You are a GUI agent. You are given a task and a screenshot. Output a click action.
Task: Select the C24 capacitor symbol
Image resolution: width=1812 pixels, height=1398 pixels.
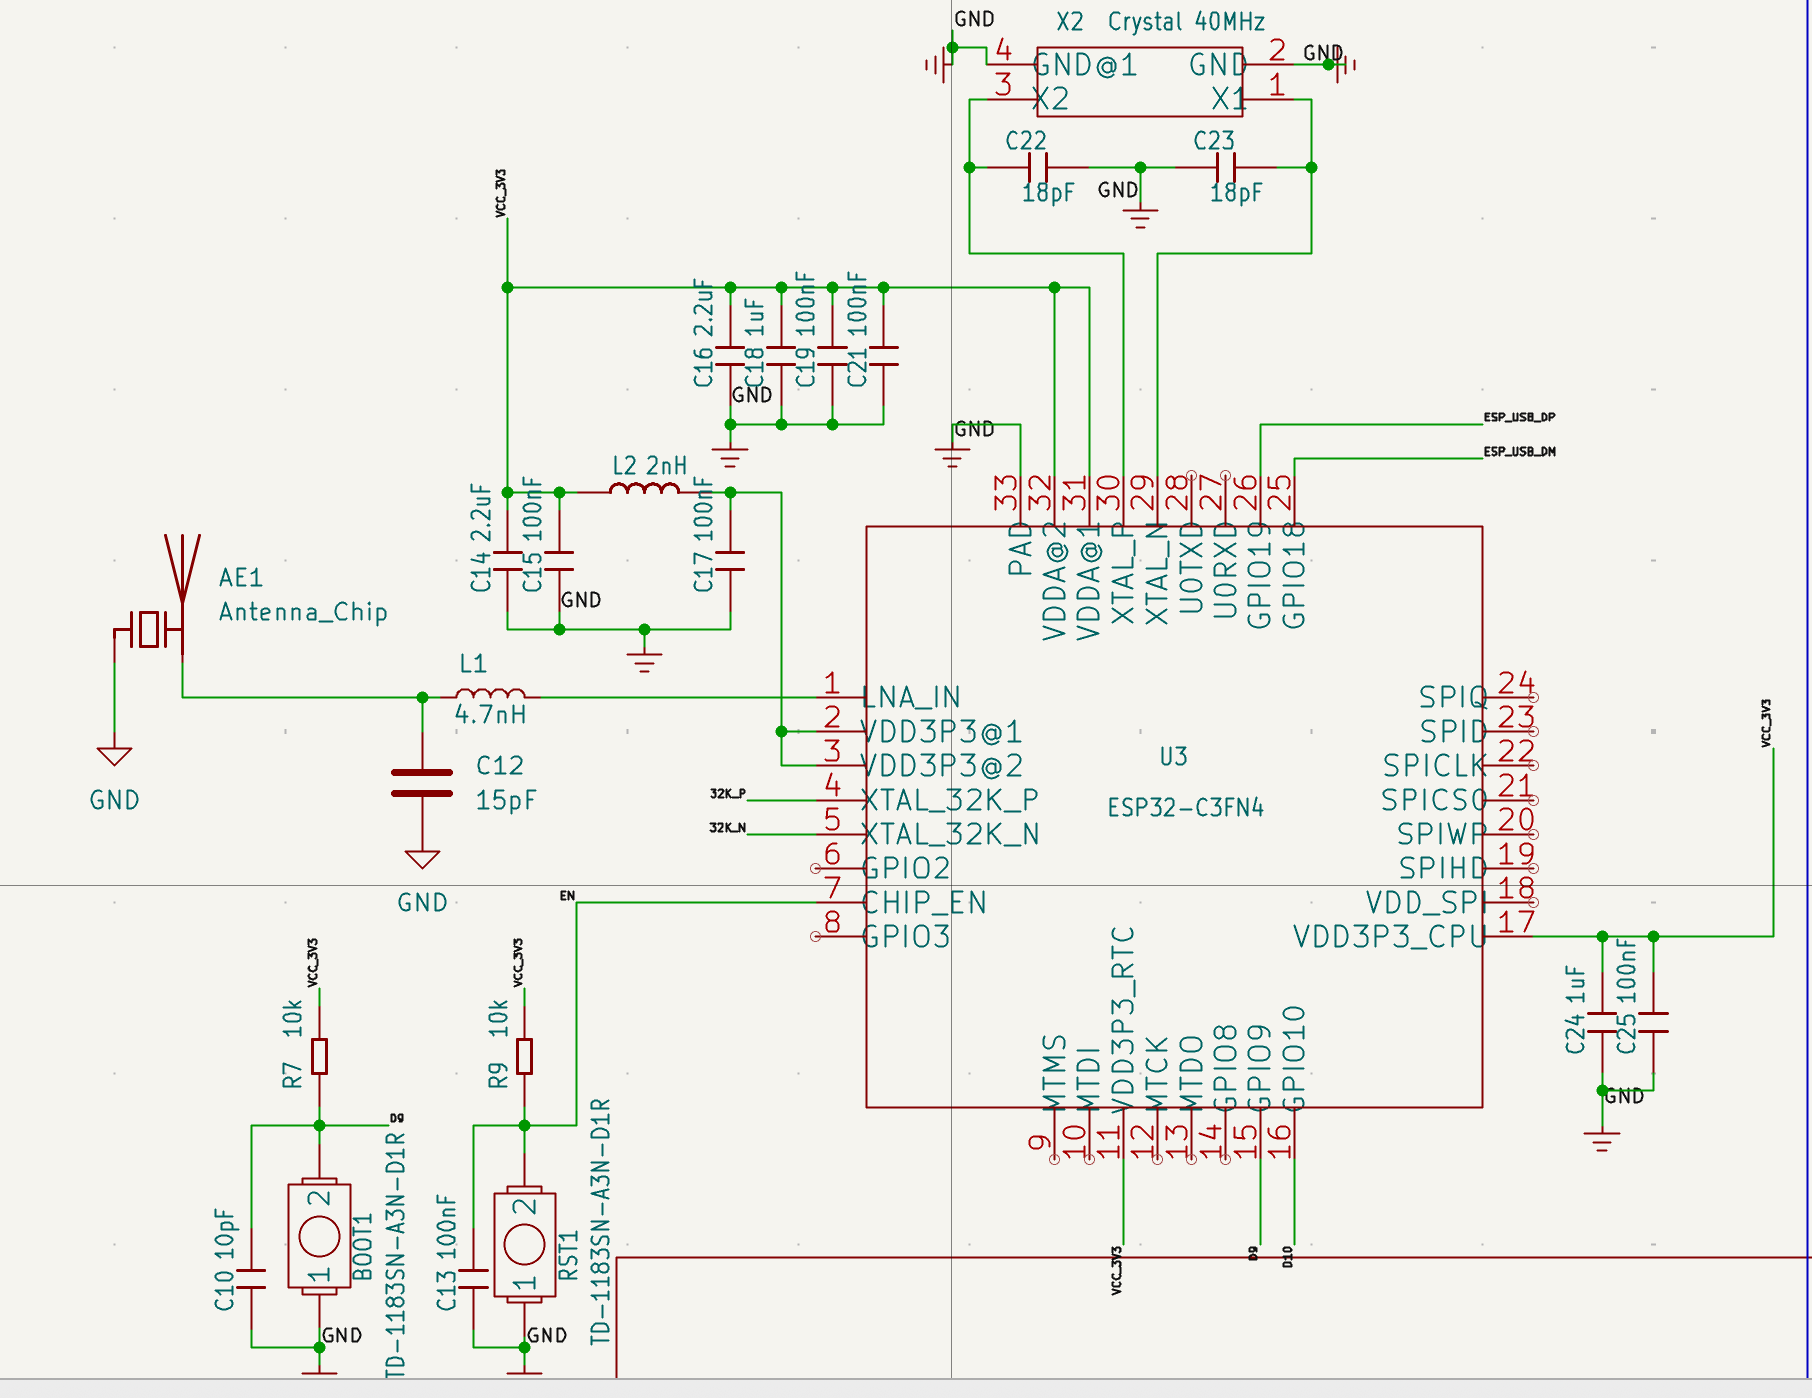(x=1602, y=1022)
